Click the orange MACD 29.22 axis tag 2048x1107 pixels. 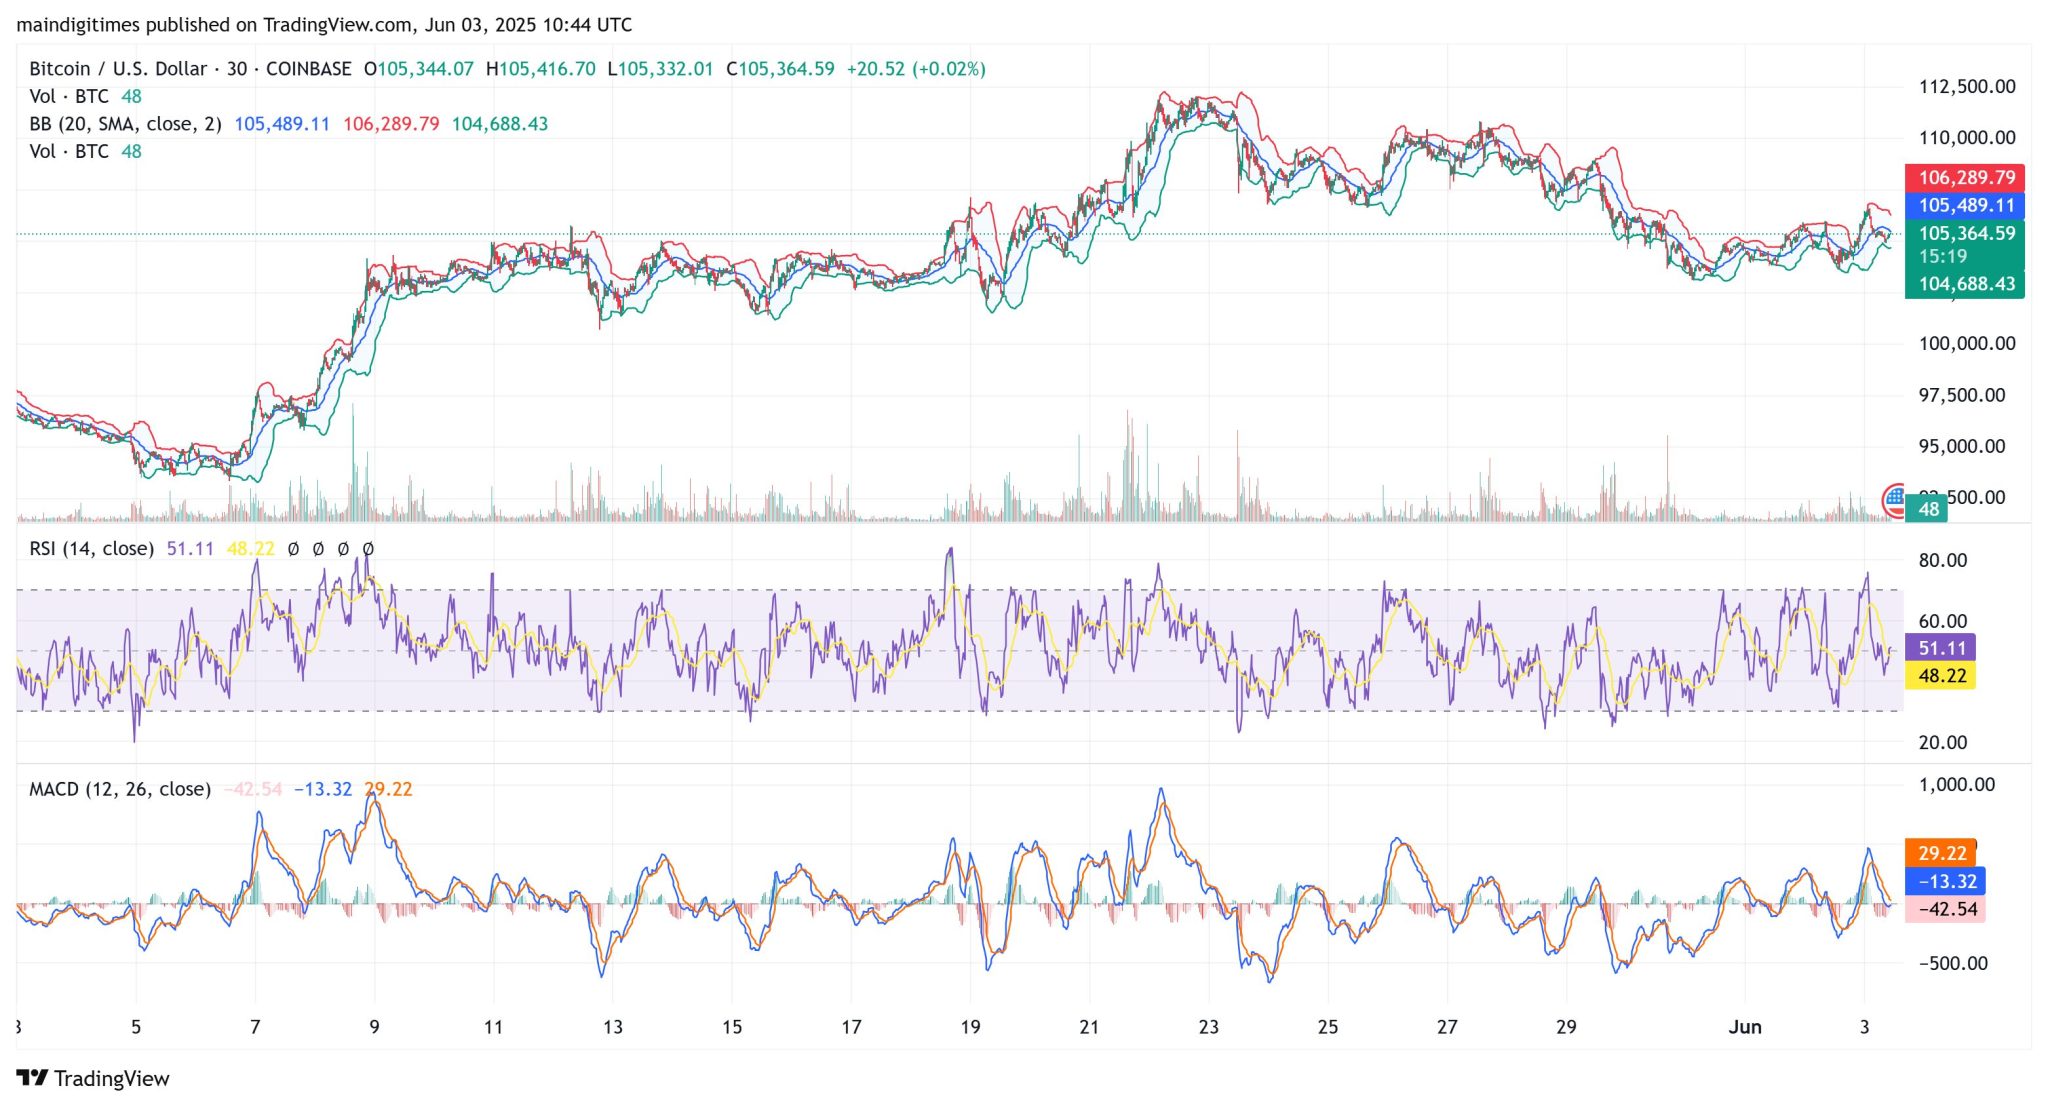pyautogui.click(x=1941, y=853)
